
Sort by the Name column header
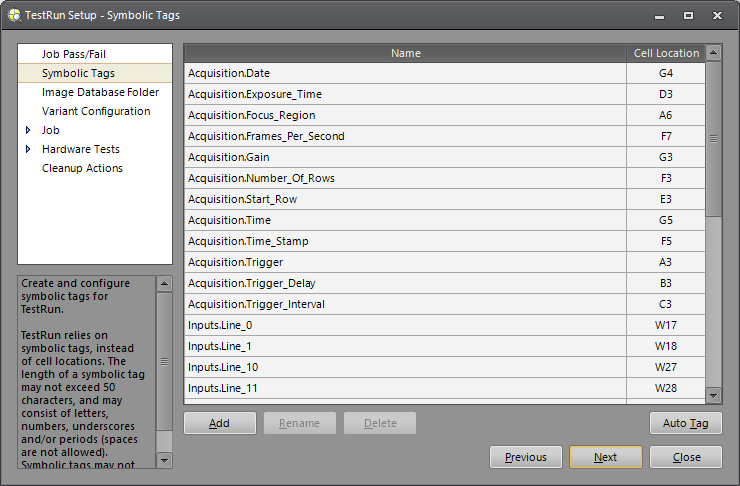tap(405, 53)
